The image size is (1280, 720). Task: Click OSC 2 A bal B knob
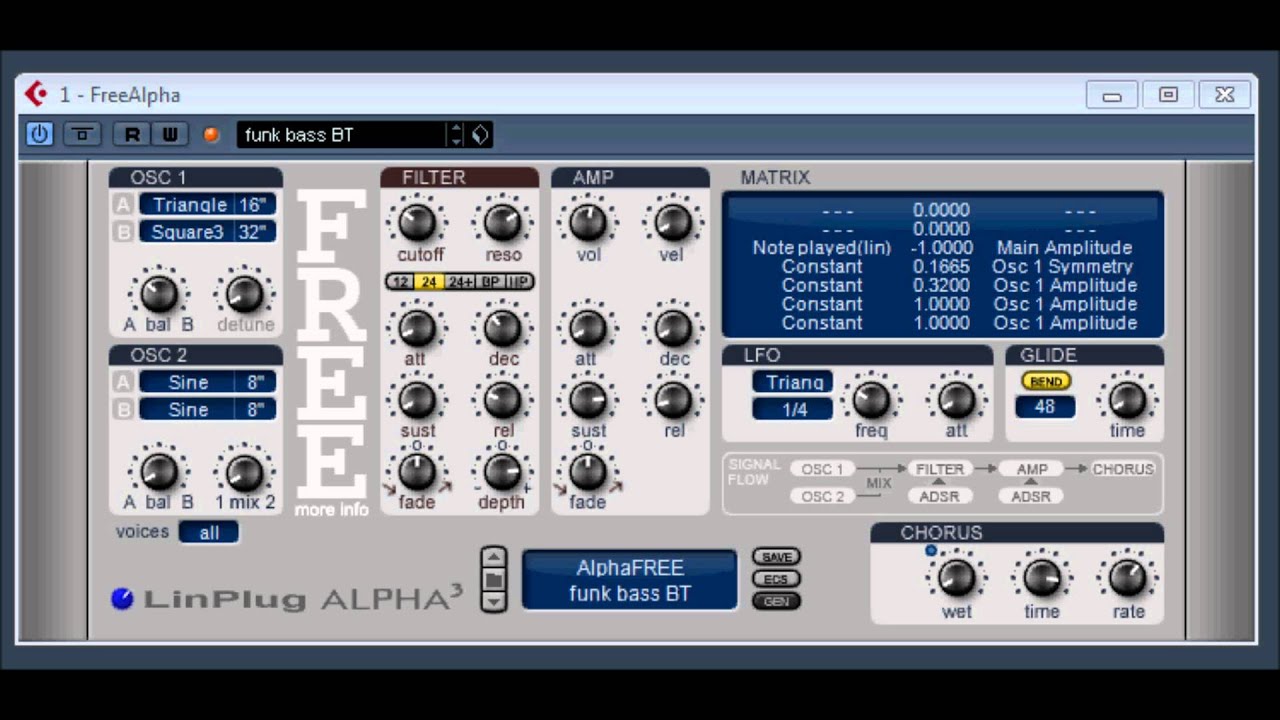click(158, 471)
